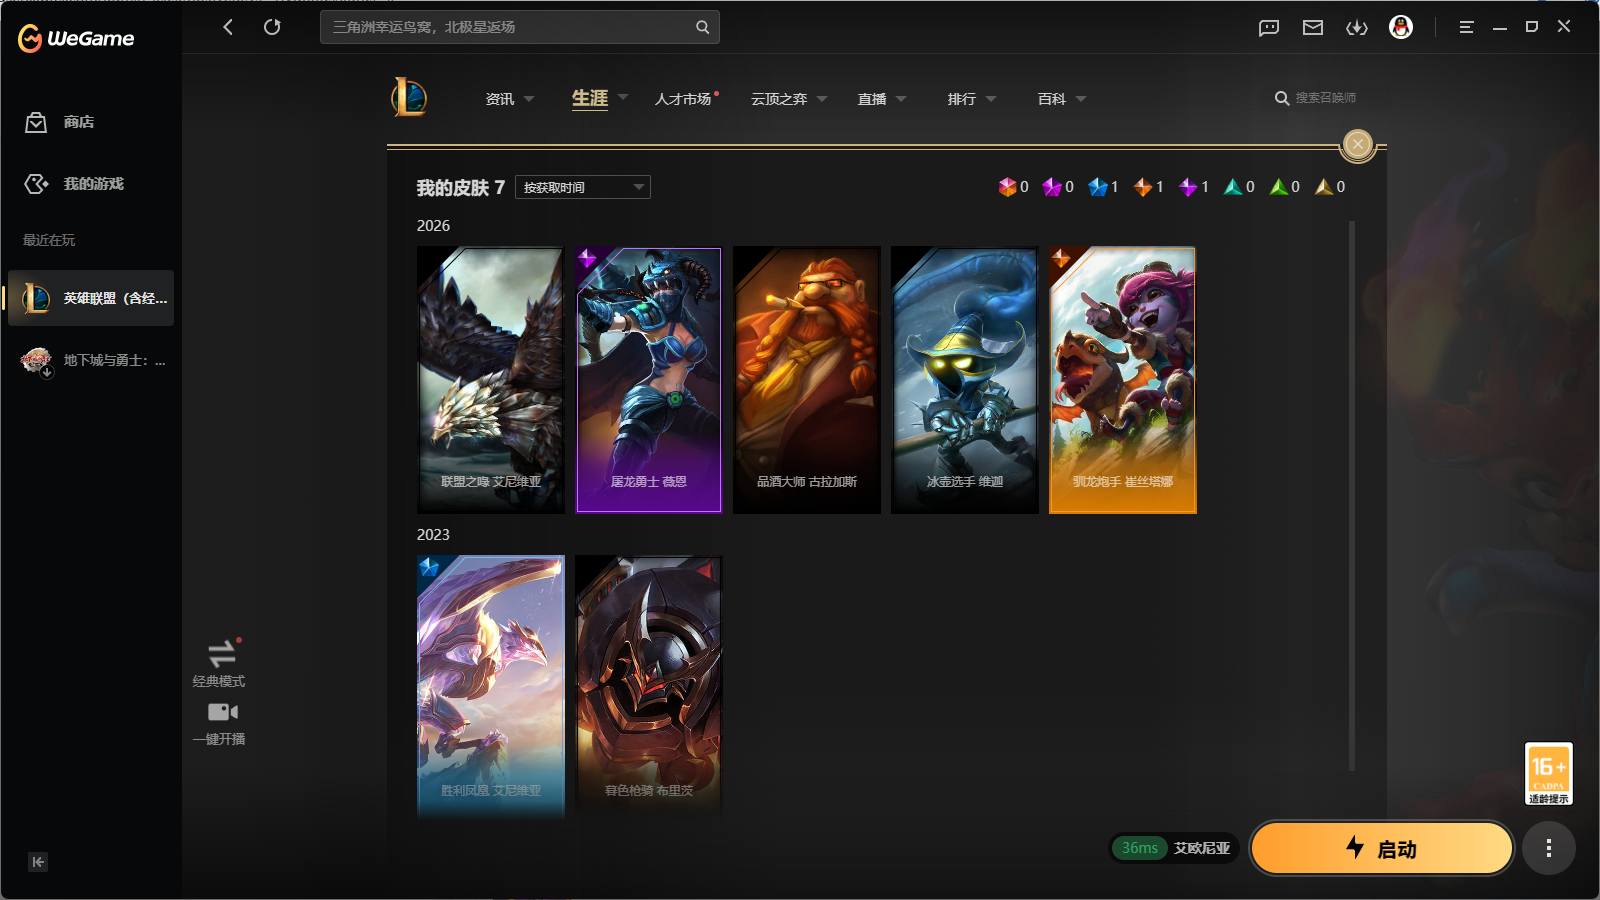Image resolution: width=1600 pixels, height=900 pixels.
Task: Expand the 排行 menu arrow
Action: click(x=991, y=99)
